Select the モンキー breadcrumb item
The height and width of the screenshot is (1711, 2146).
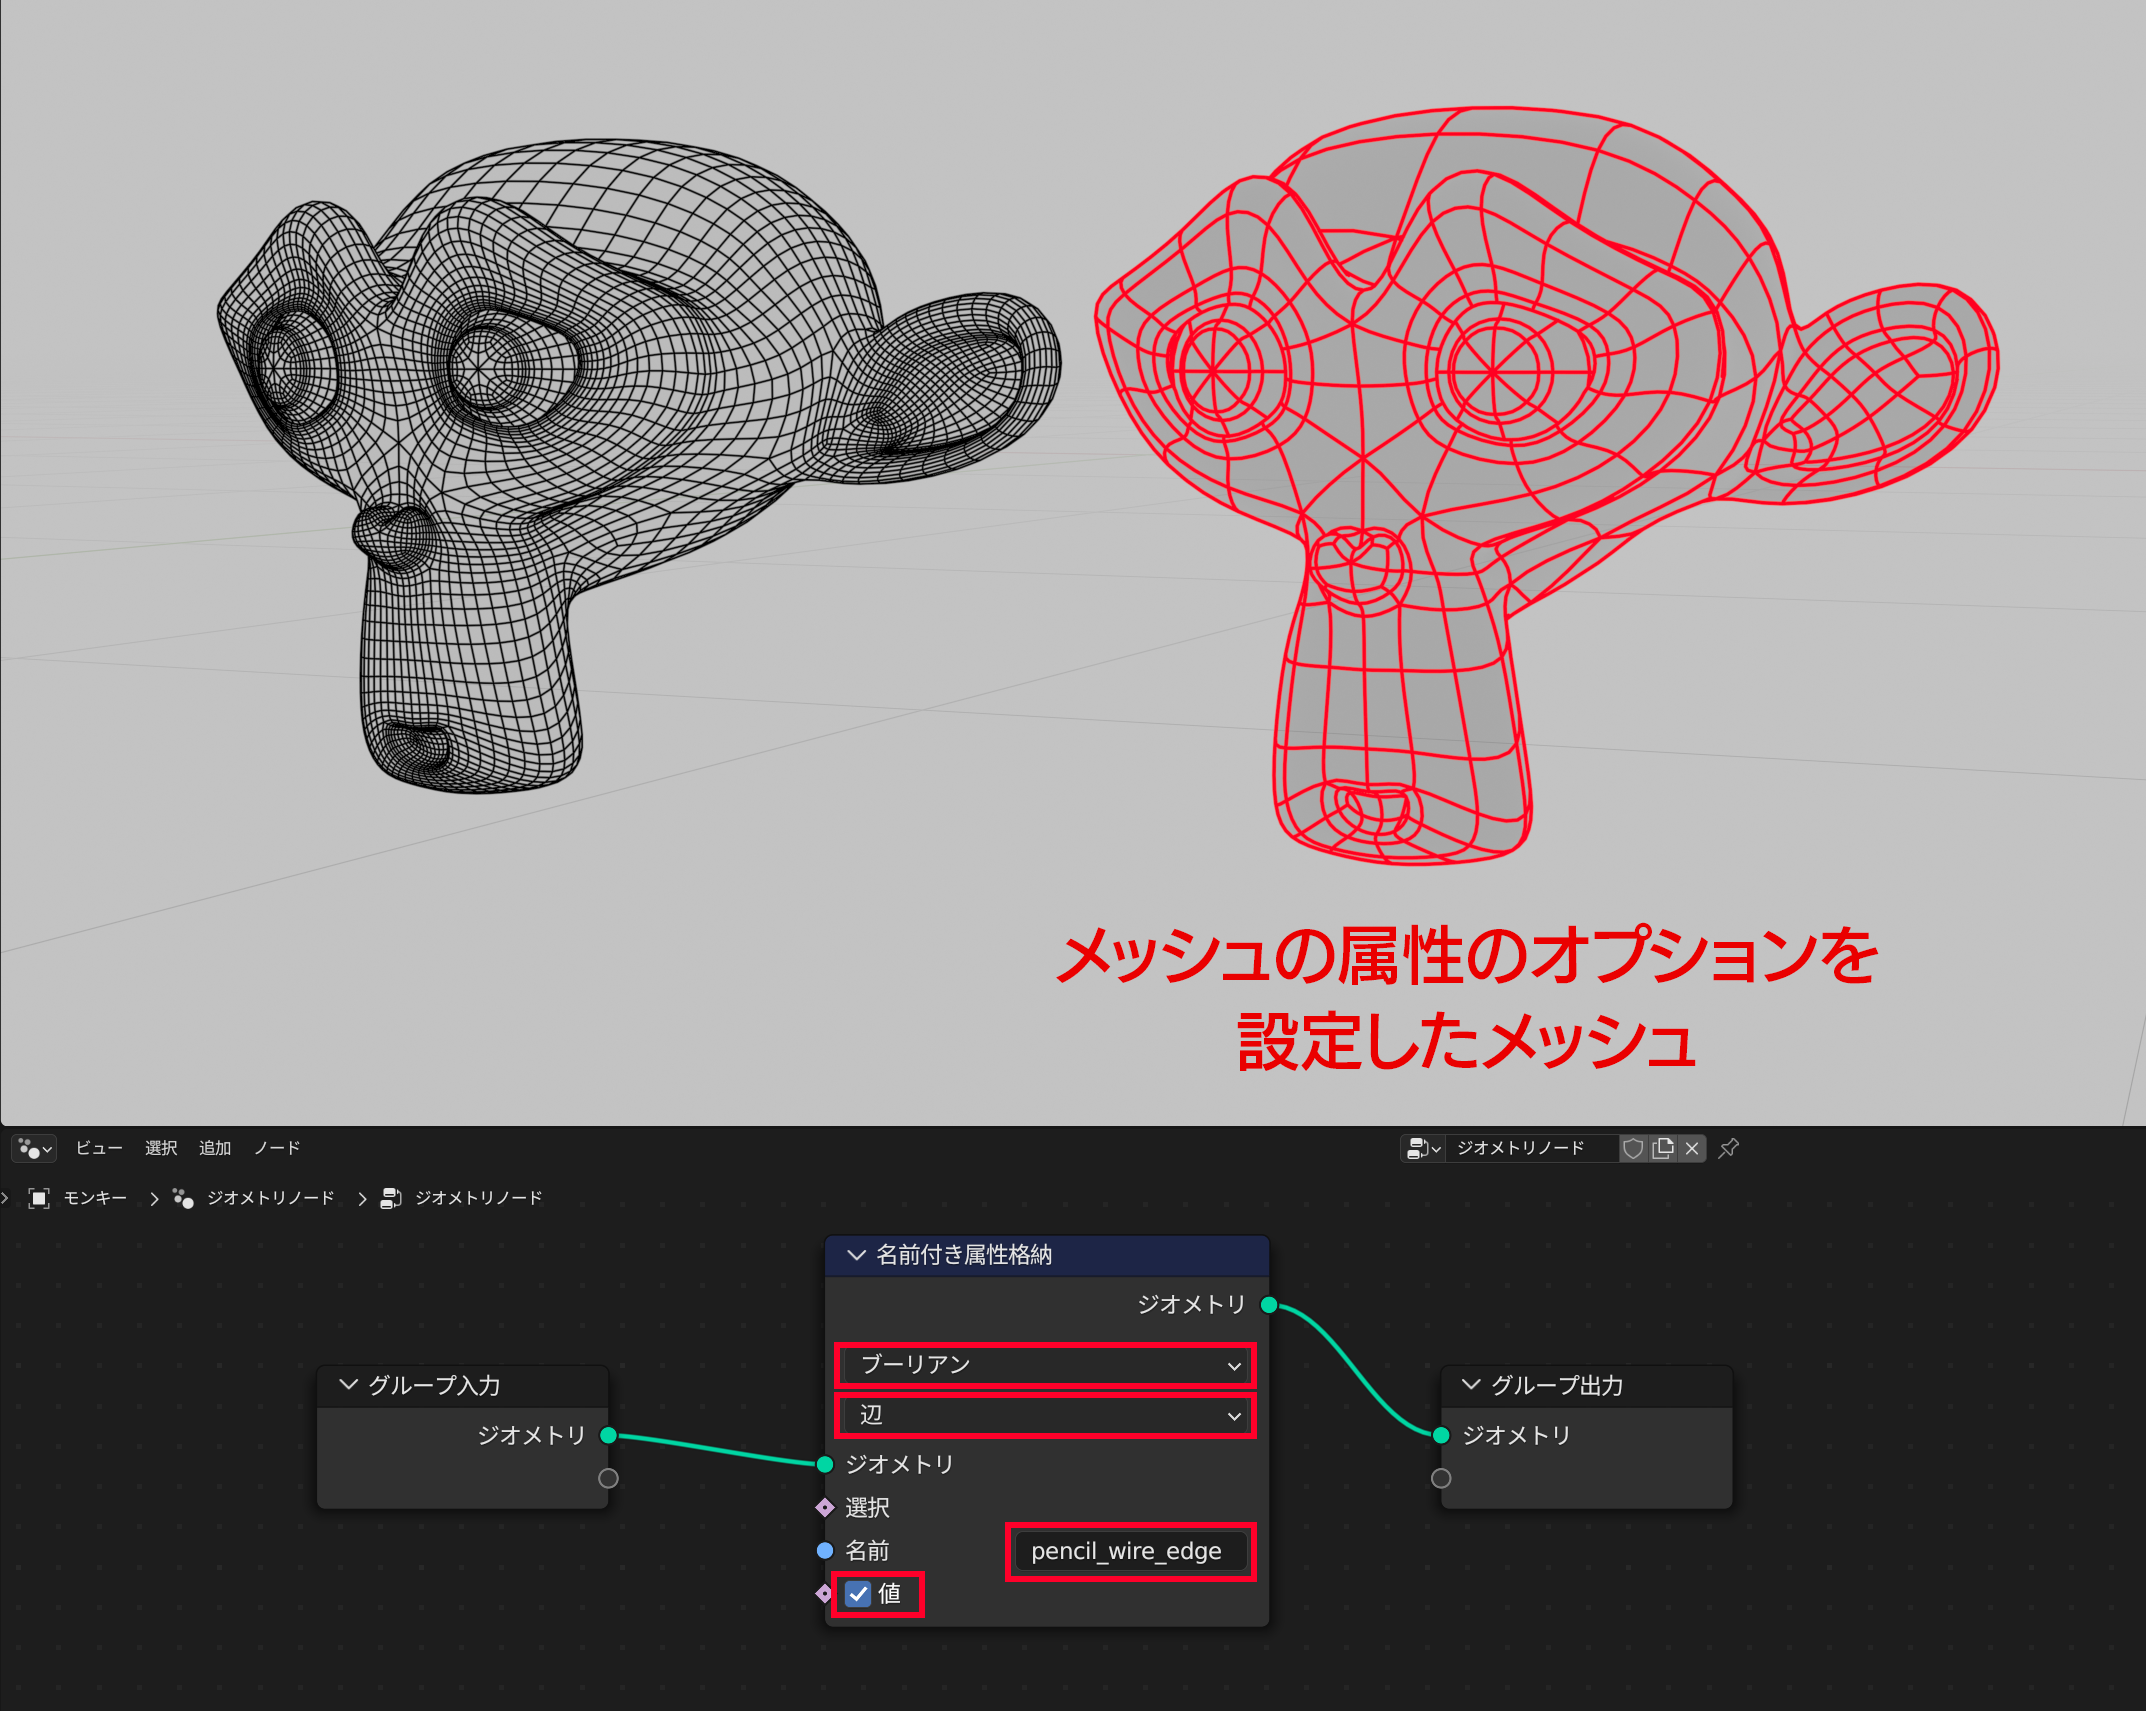(x=95, y=1198)
